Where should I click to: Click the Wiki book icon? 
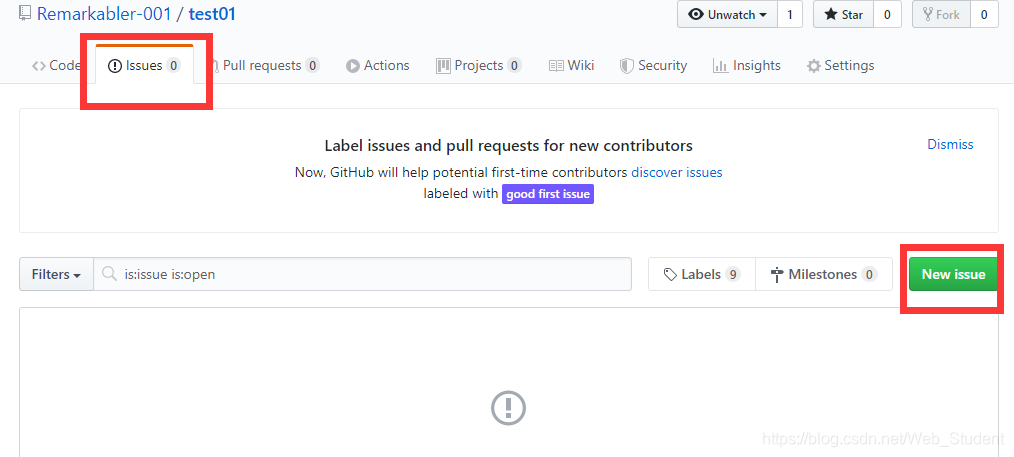click(x=556, y=66)
